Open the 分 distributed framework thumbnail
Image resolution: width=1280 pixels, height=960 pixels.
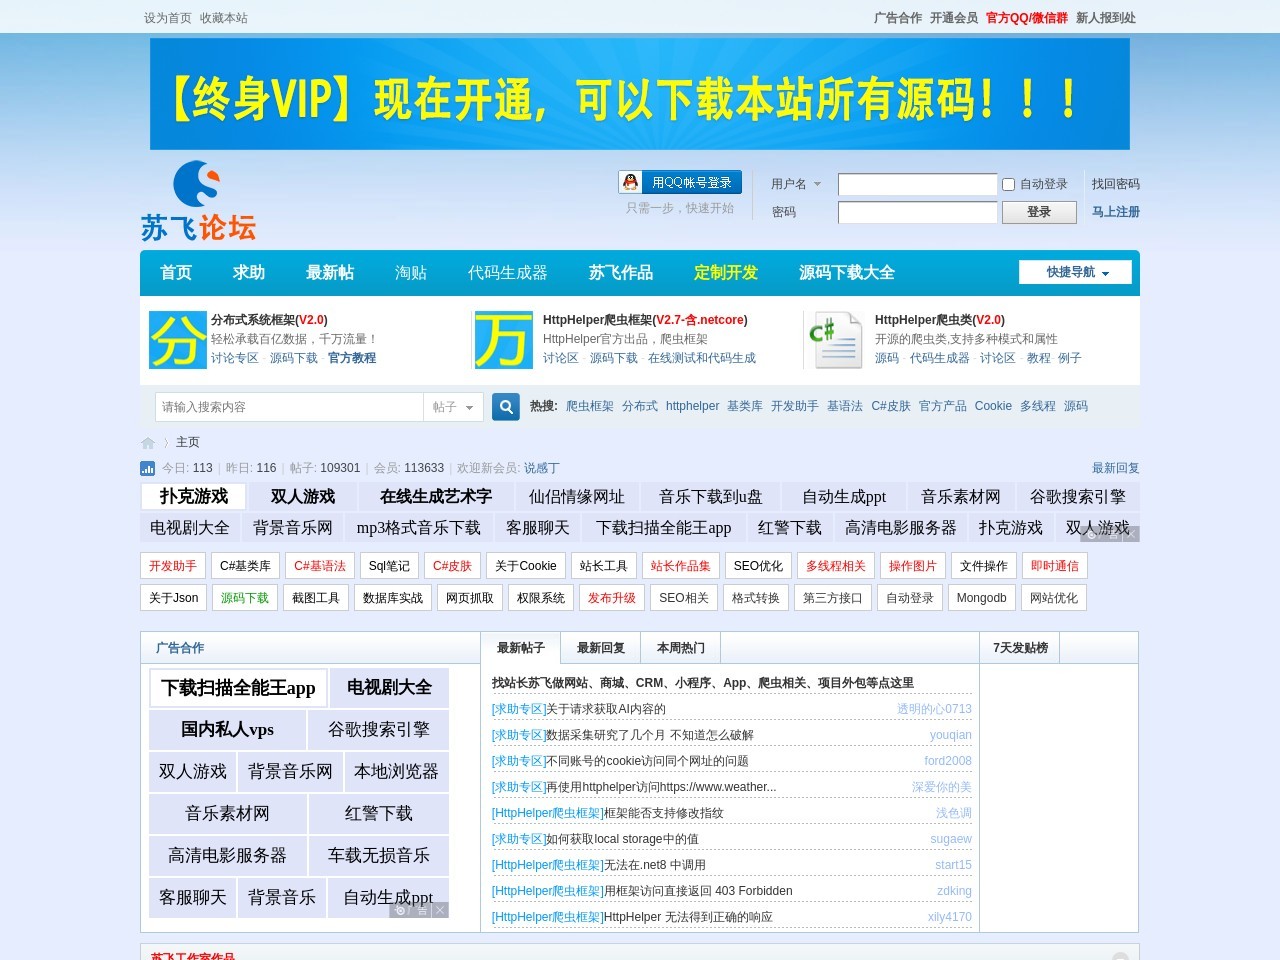click(x=178, y=340)
